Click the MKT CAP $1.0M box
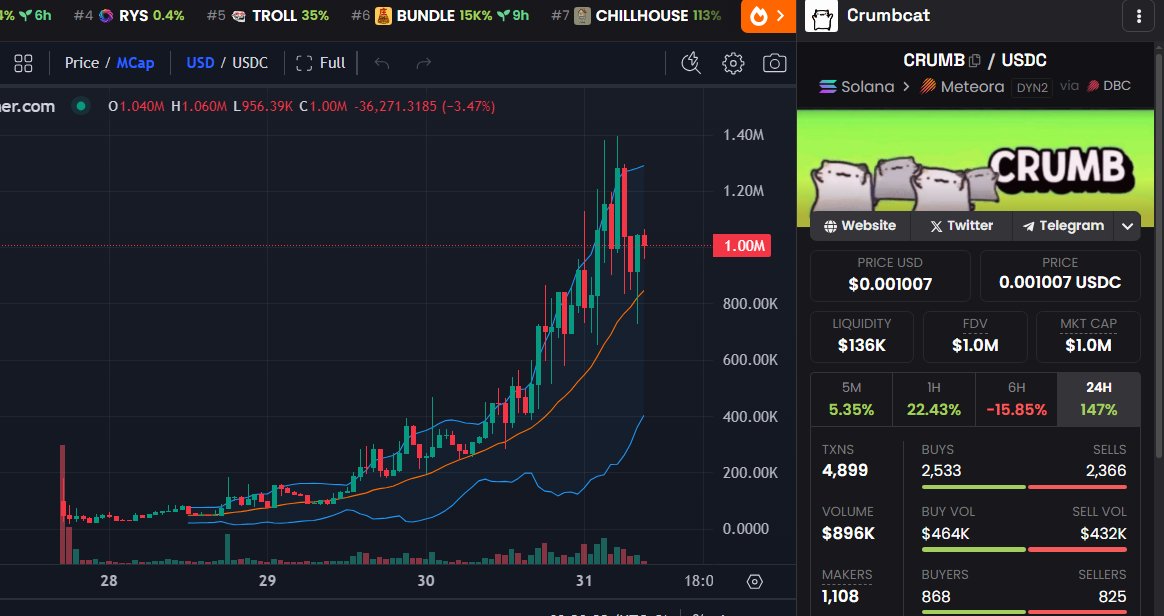Screen dimensions: 1164x616 pos(1088,337)
